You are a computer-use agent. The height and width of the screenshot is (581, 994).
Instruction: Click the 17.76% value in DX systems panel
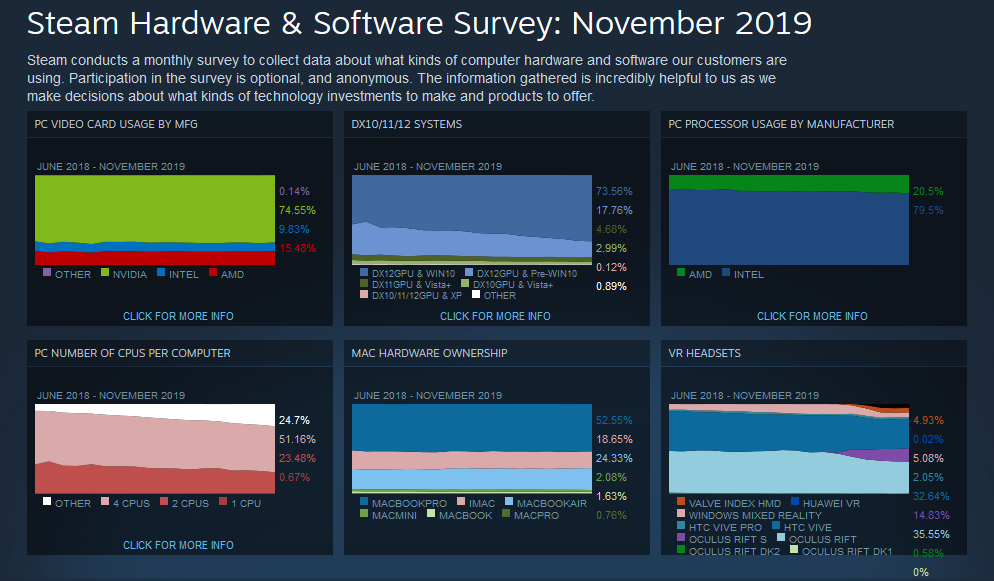click(614, 210)
